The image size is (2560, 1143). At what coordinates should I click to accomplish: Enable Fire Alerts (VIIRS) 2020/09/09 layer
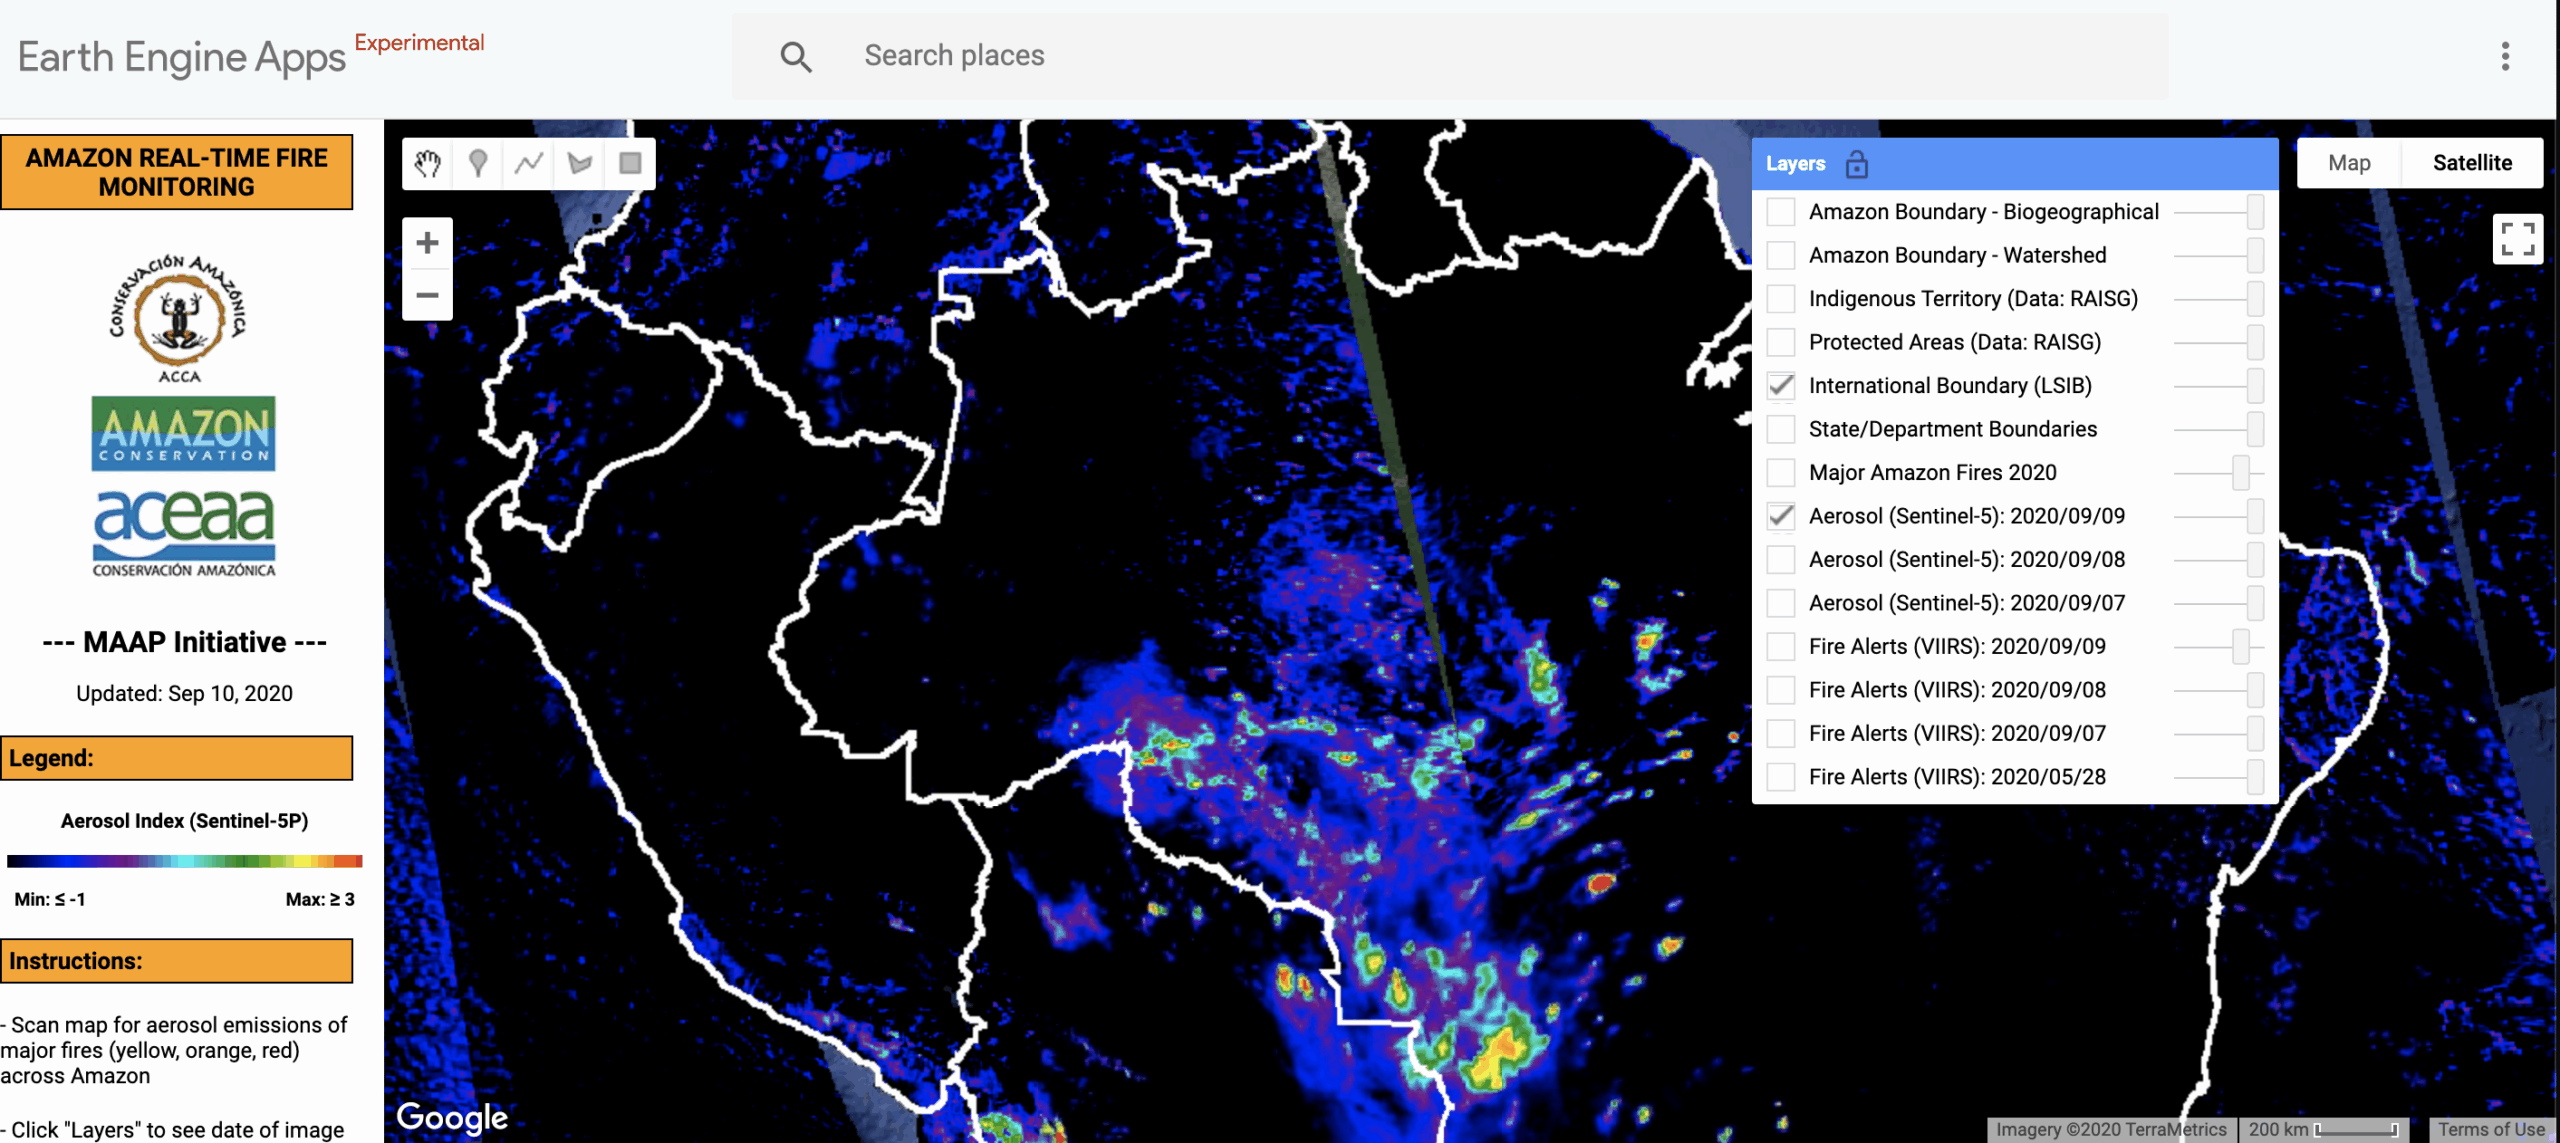pos(1781,646)
